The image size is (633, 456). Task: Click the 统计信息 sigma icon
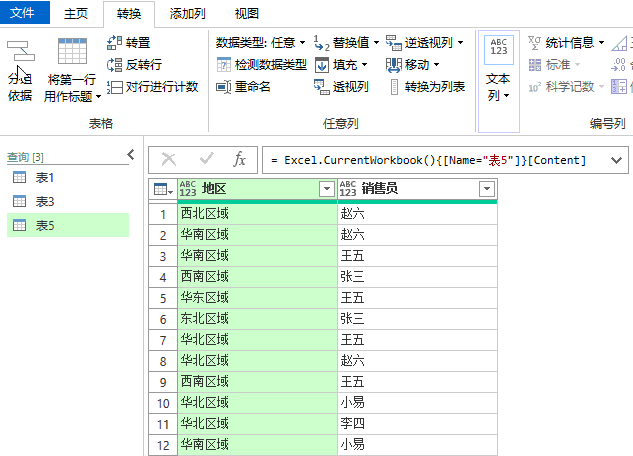(534, 42)
